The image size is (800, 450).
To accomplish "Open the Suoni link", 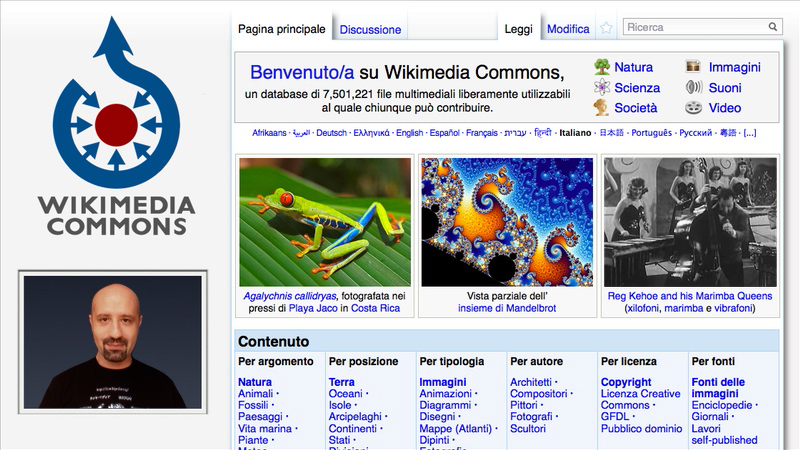I will pos(724,88).
